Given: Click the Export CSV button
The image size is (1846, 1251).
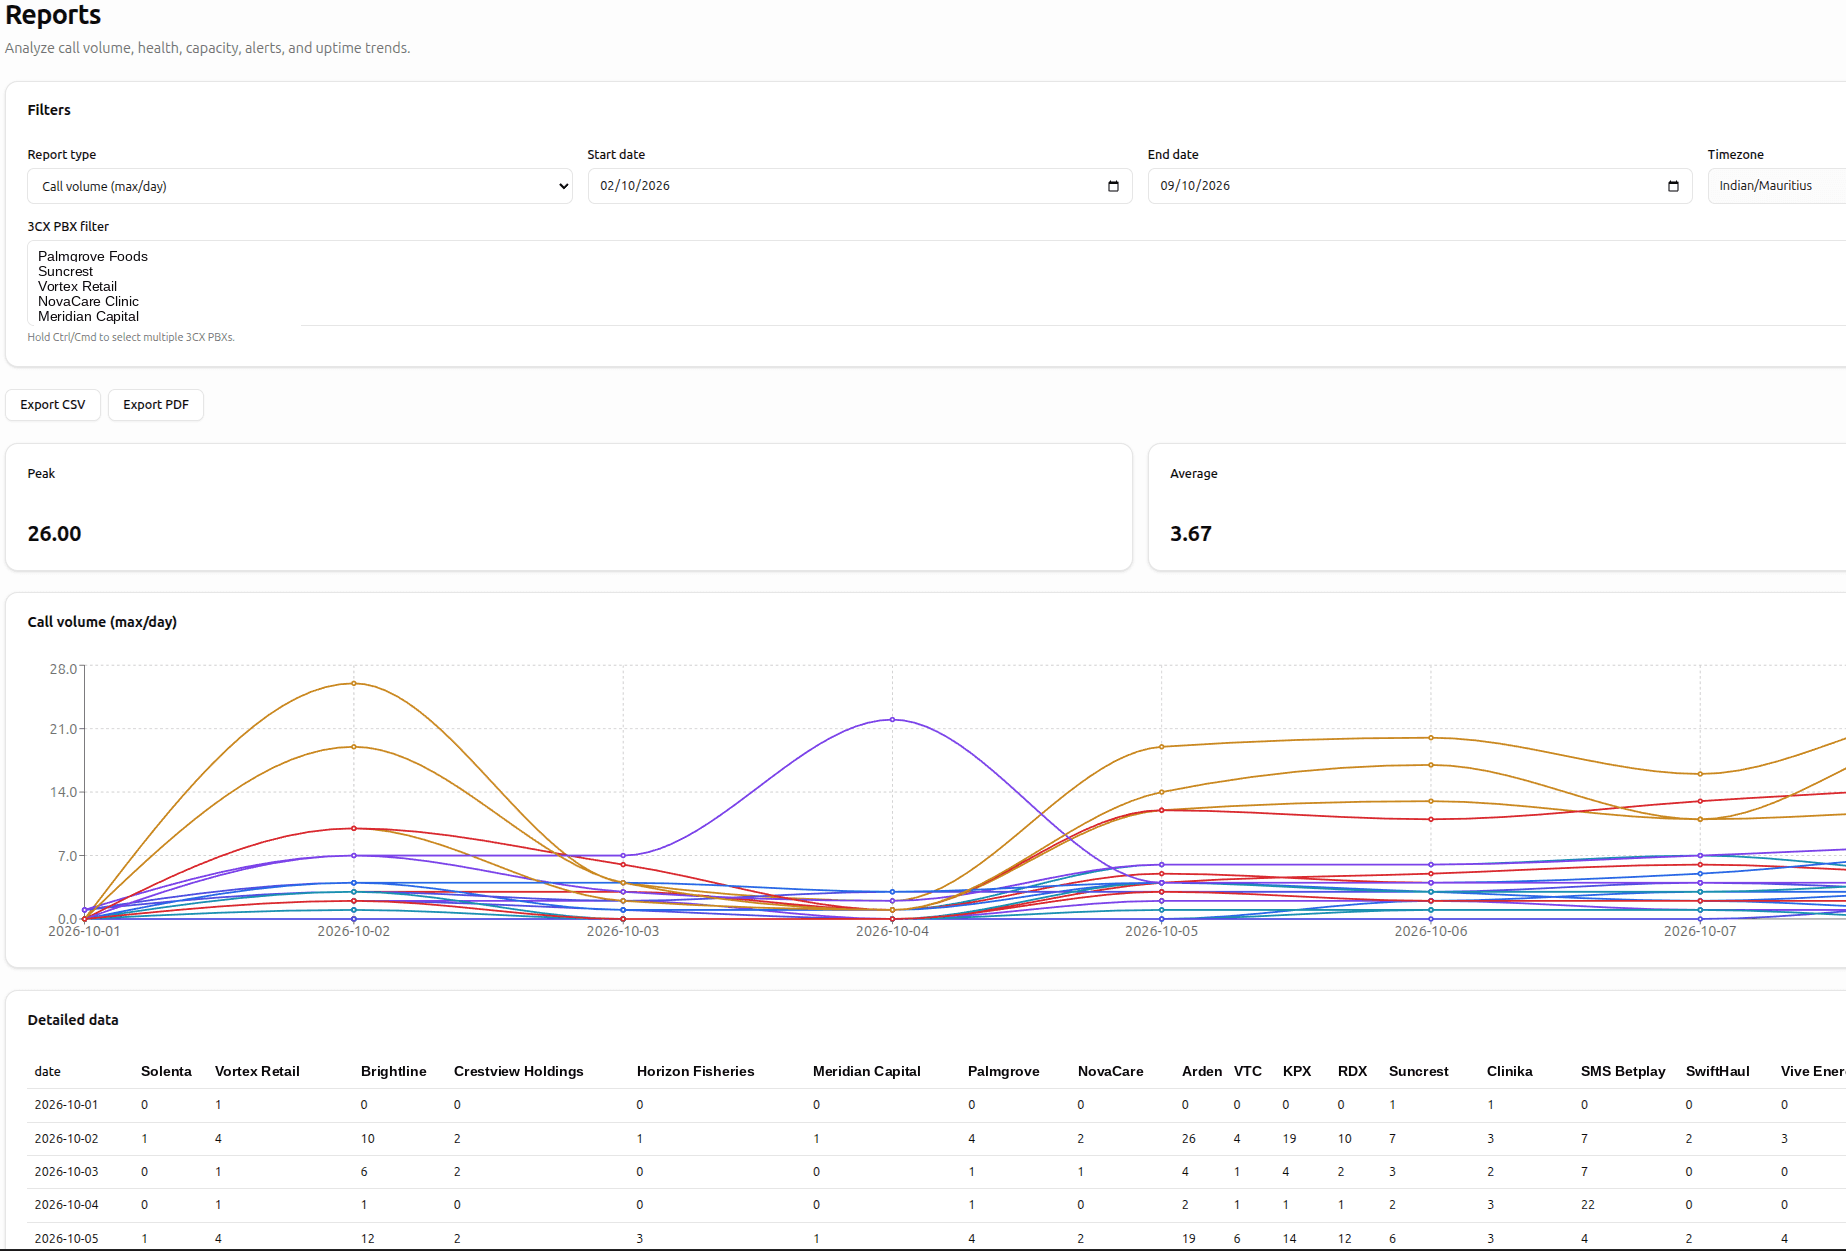Looking at the screenshot, I should pos(53,405).
